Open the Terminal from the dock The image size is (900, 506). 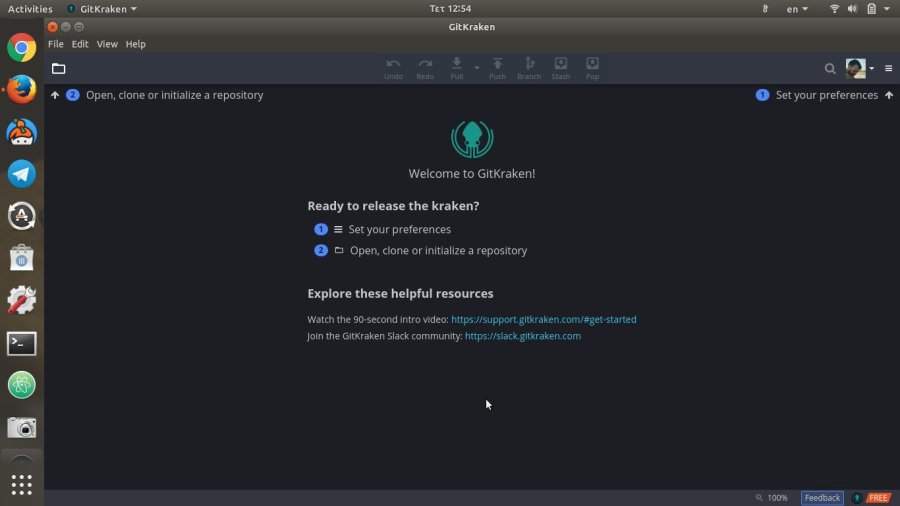click(x=22, y=344)
